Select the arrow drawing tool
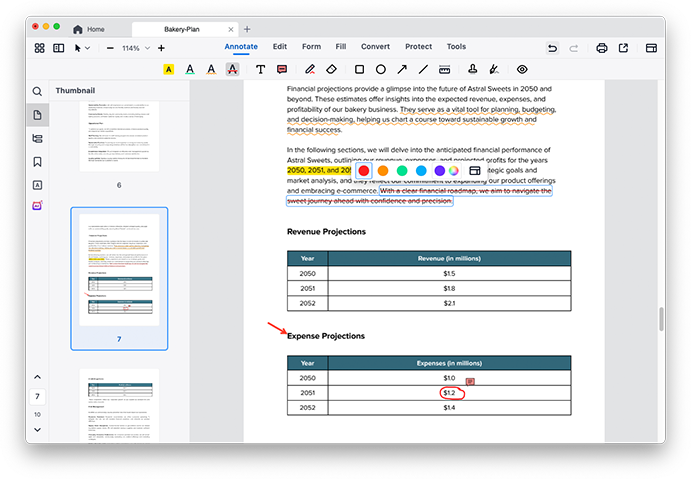Screen dimensions: 691x479 click(402, 70)
